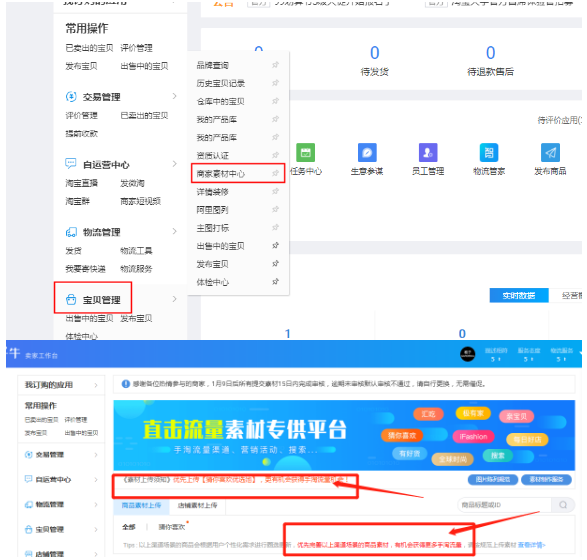Expand the 交易管理 section chevron

[x=174, y=96]
